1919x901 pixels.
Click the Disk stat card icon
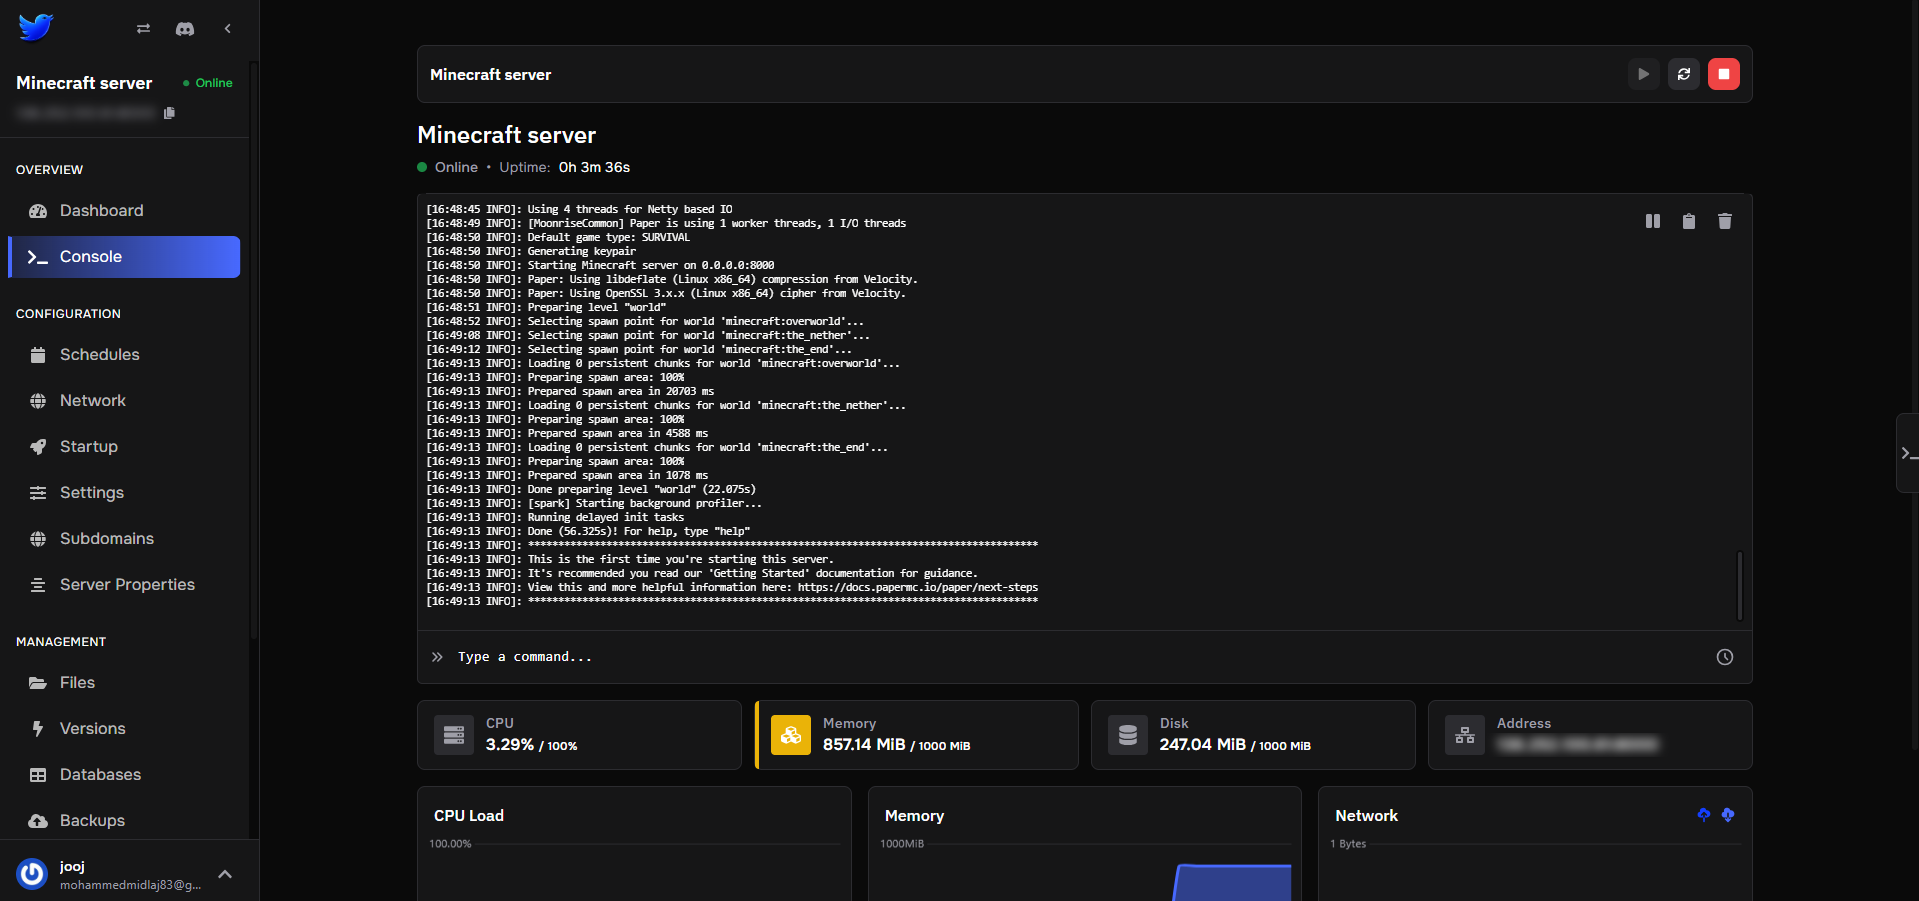[x=1128, y=735]
